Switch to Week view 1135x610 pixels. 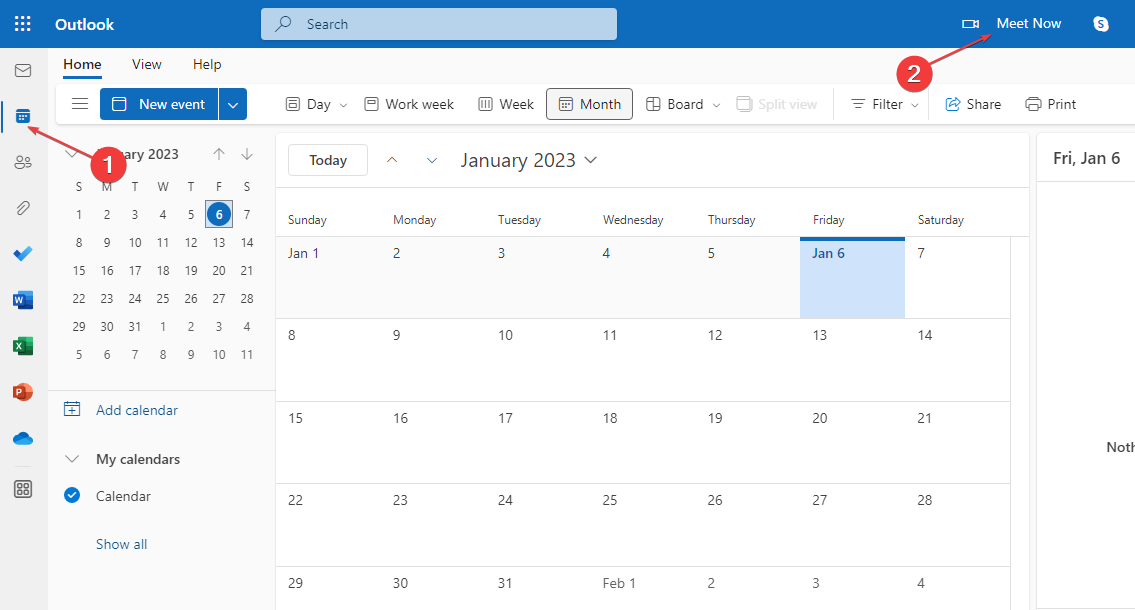pos(506,104)
